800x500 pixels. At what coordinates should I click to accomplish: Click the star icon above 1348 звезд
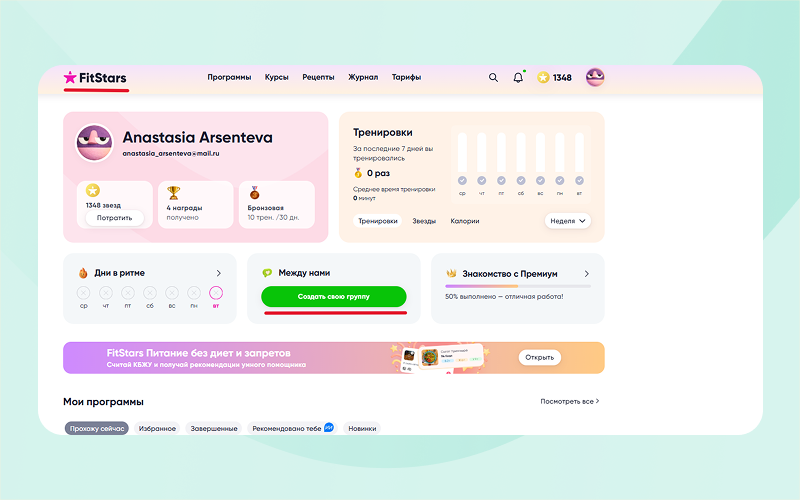[92, 190]
